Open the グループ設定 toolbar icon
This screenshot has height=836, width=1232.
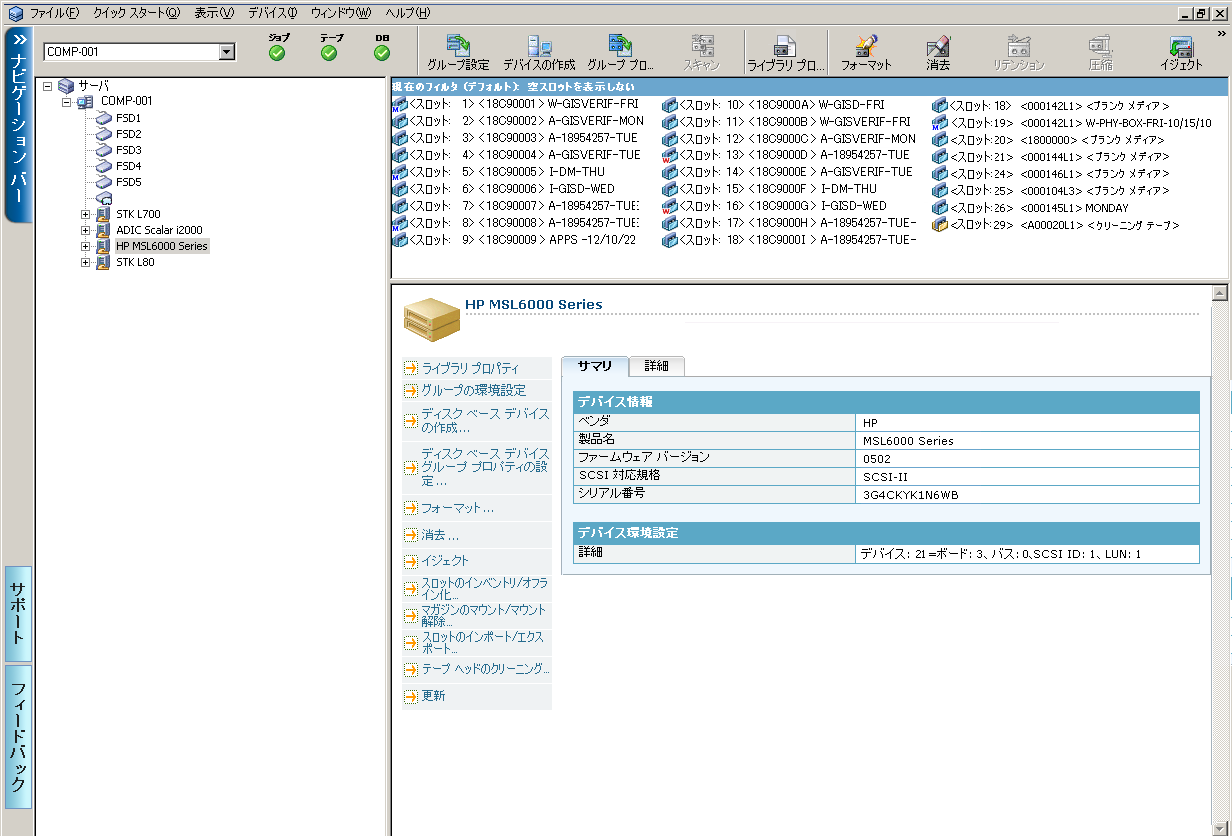click(x=458, y=51)
